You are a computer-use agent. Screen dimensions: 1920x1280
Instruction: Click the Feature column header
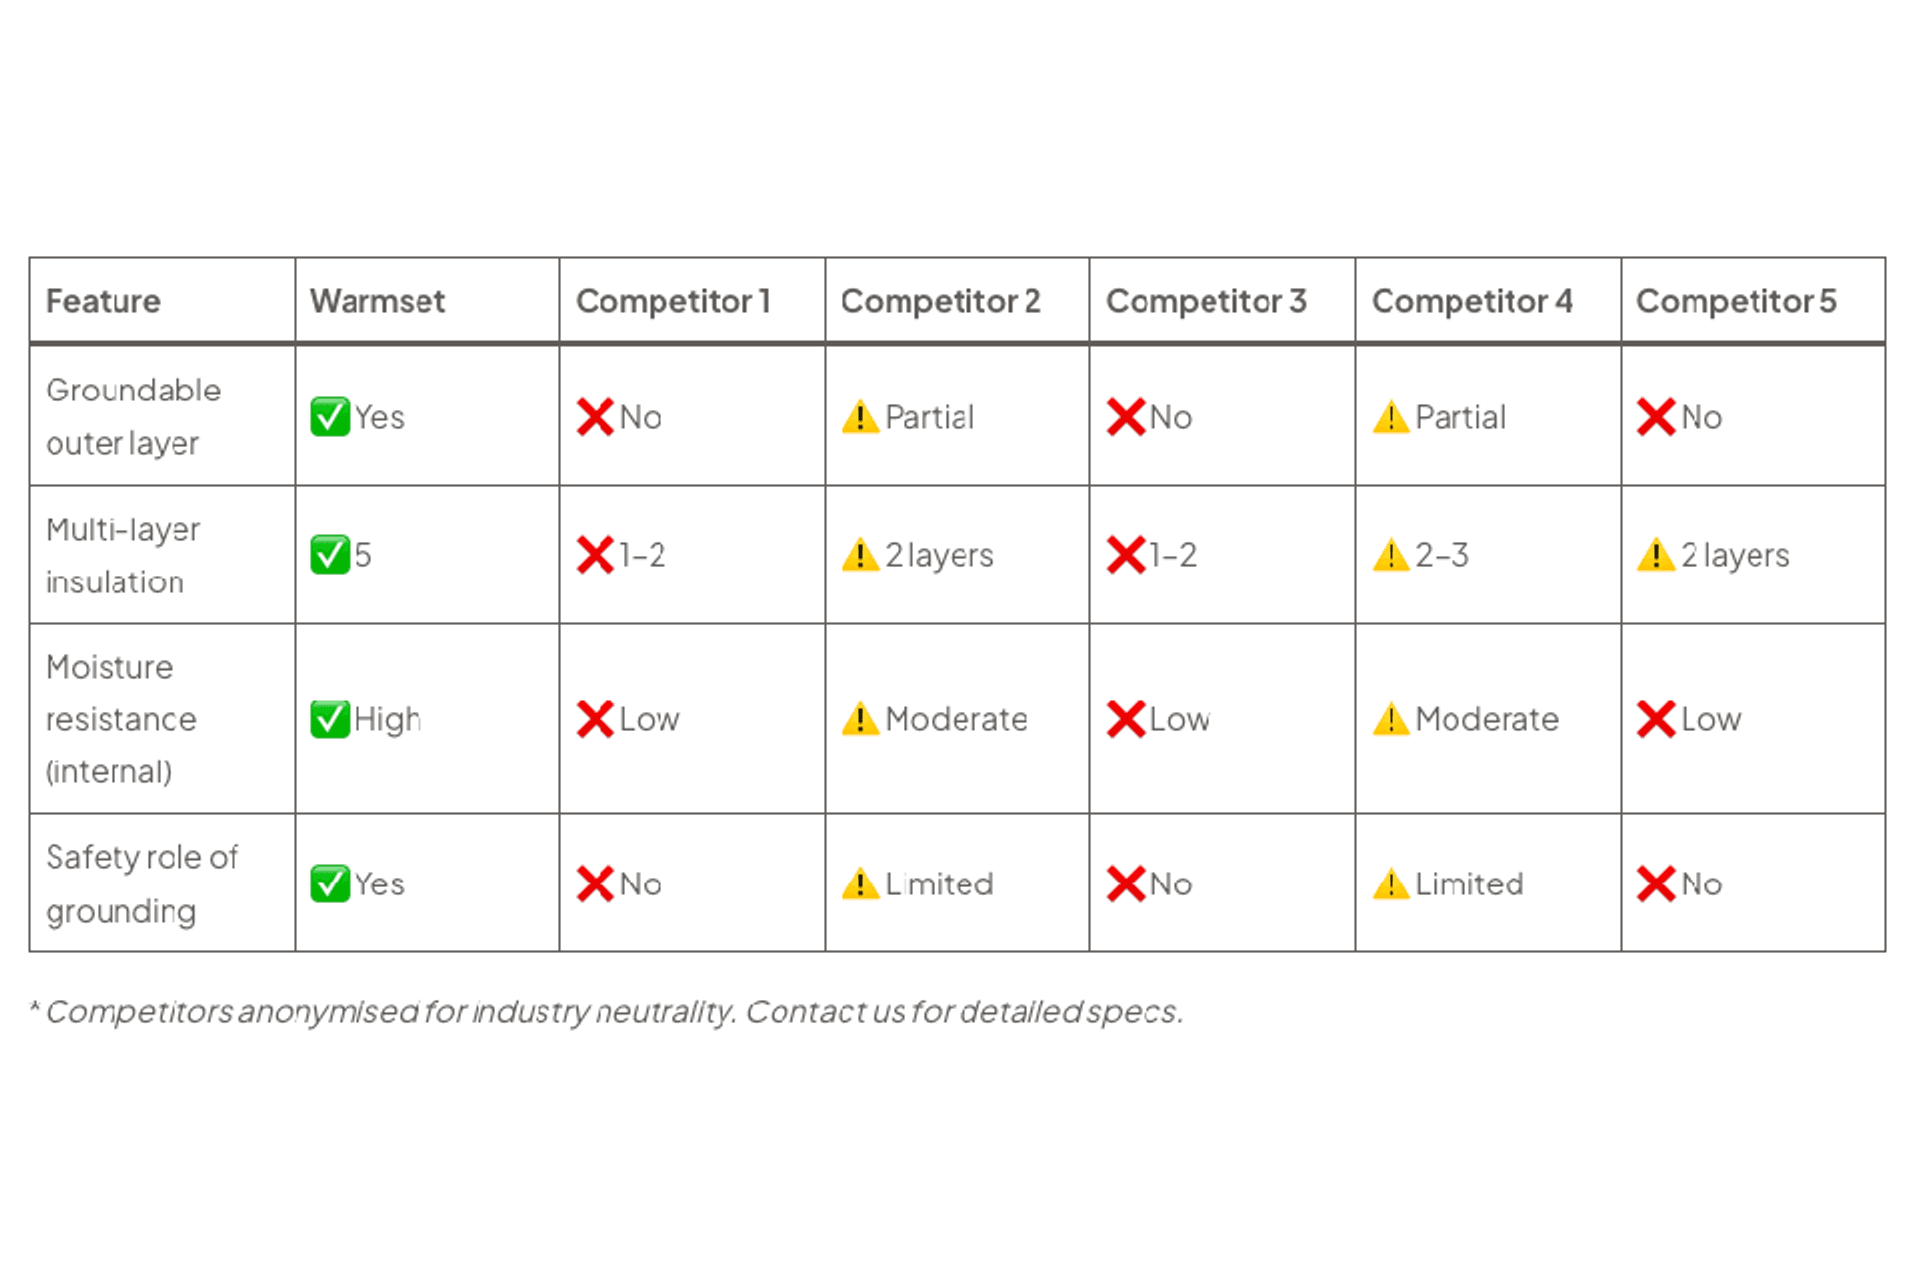103,301
